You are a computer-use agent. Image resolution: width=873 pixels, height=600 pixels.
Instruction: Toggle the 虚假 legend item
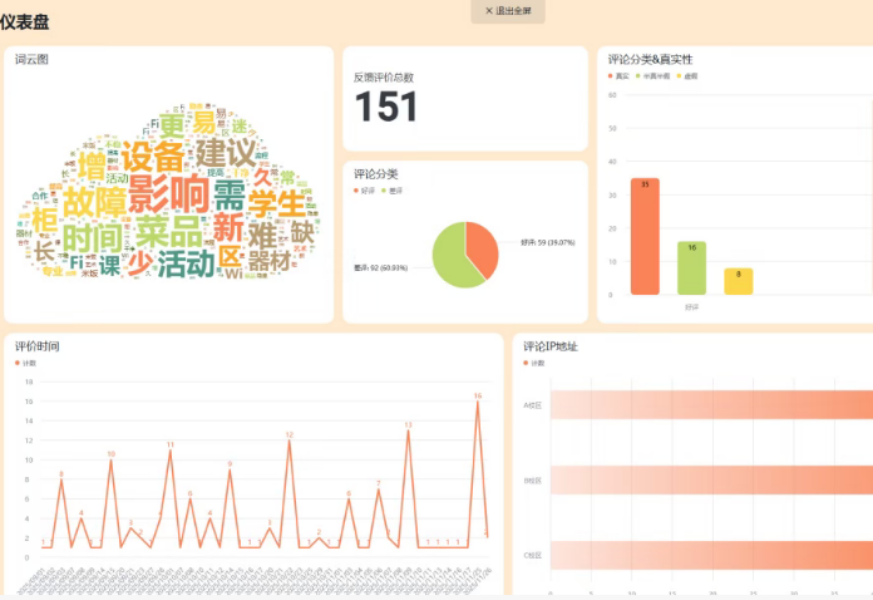(689, 76)
